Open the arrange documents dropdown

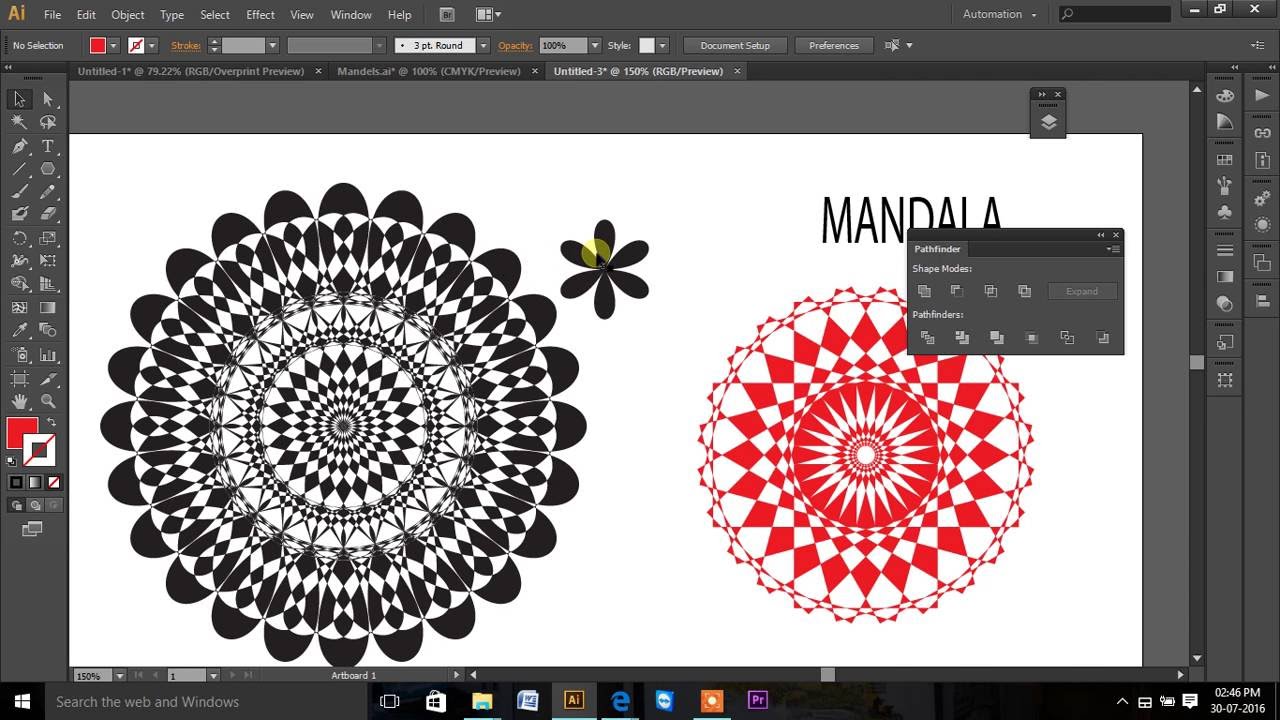coord(489,15)
